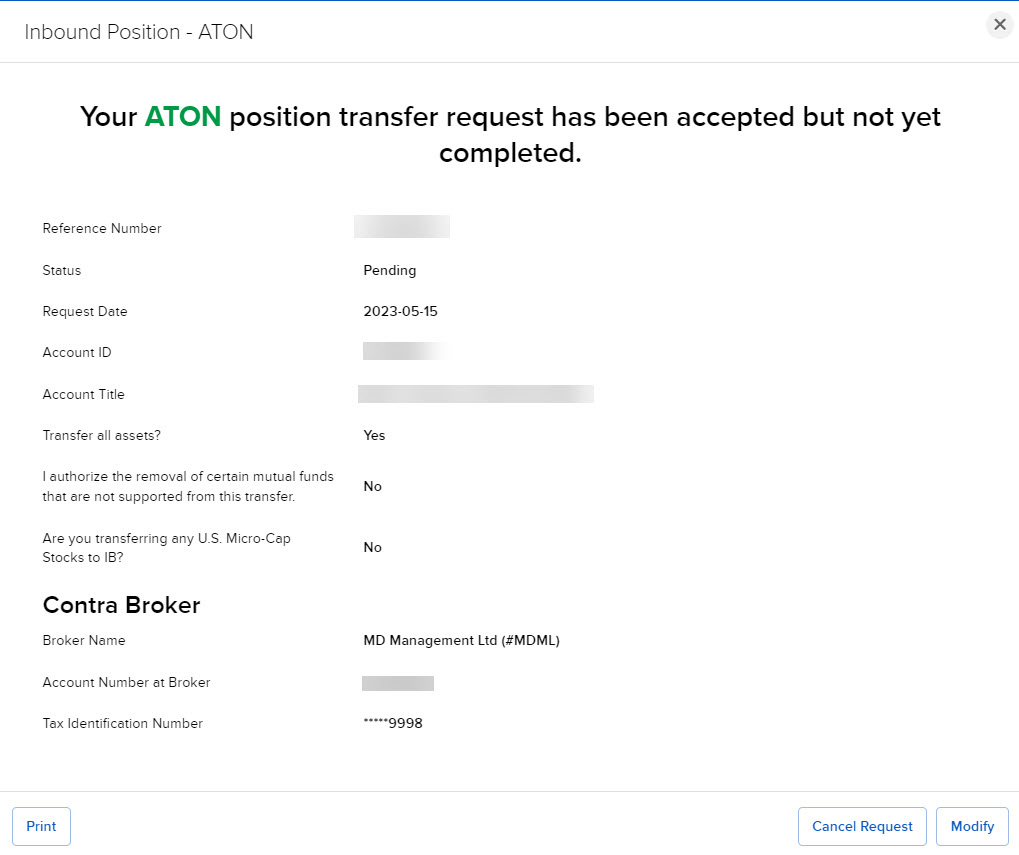Click the Yes value for transfer all assets

click(x=374, y=435)
